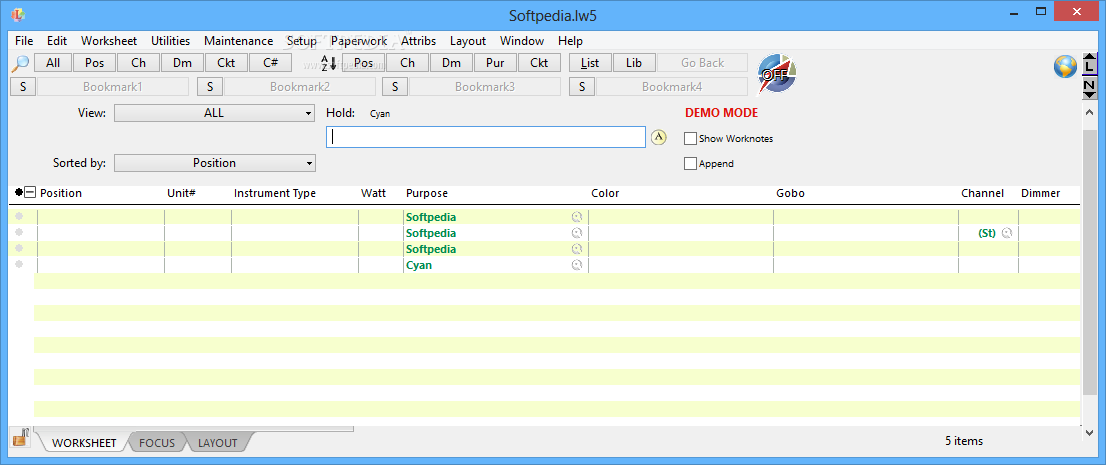The height and width of the screenshot is (465, 1106).
Task: Open the Worksheet menu
Action: (x=109, y=41)
